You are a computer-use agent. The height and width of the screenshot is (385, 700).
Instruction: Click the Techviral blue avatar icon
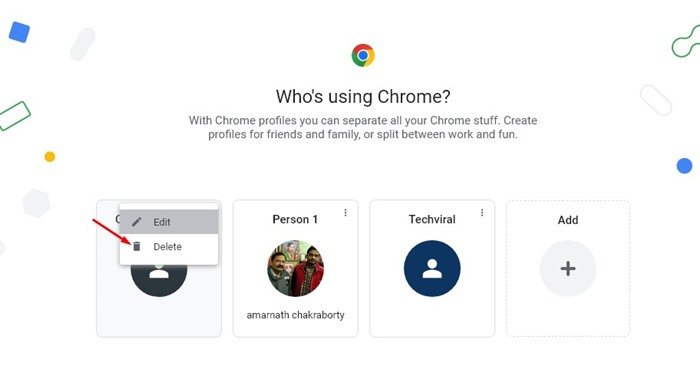tap(432, 268)
